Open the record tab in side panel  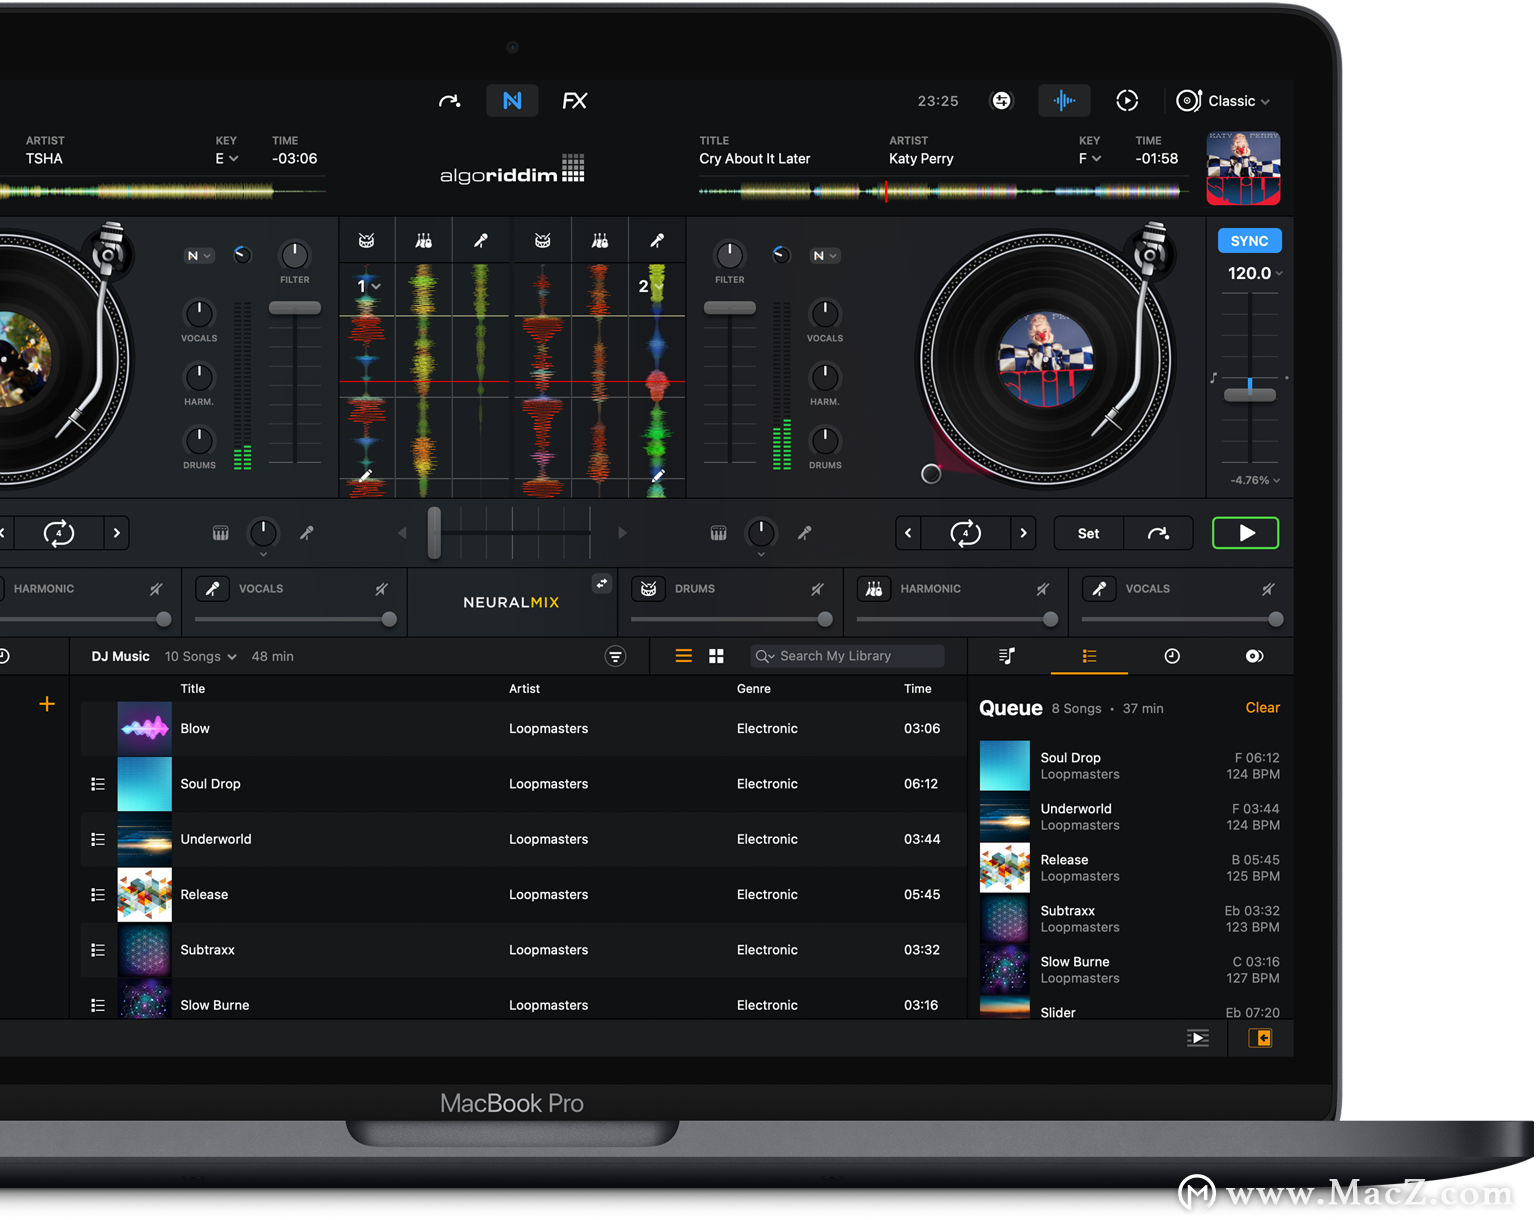(x=1254, y=656)
